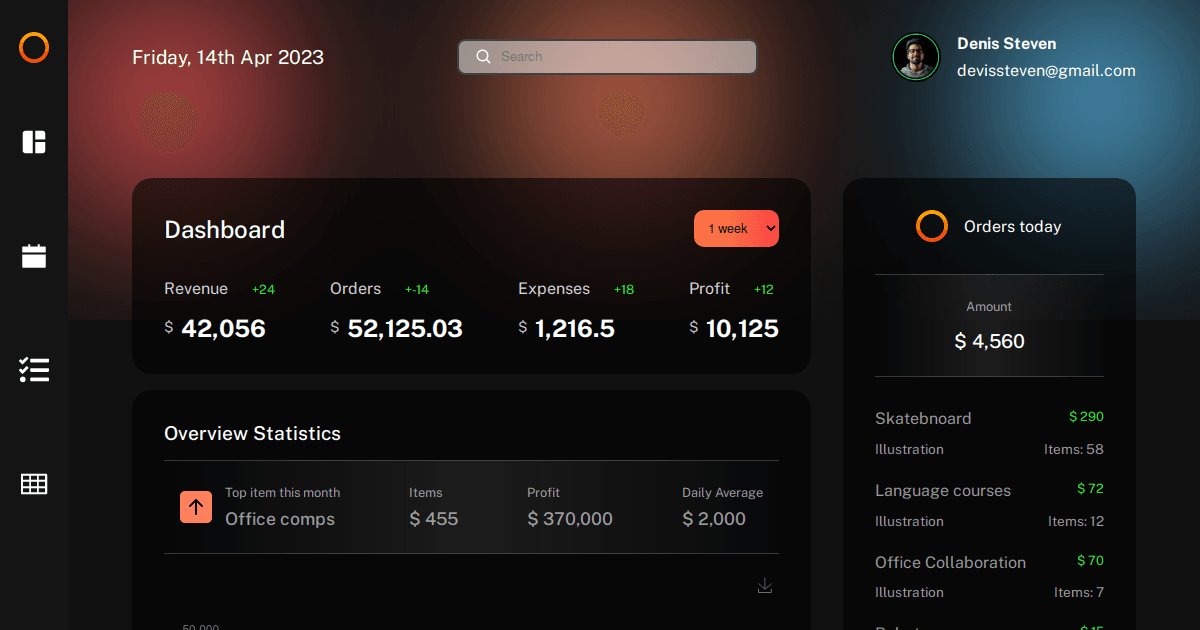
Task: Open the calendar icon in the sidebar
Action: tap(33, 256)
